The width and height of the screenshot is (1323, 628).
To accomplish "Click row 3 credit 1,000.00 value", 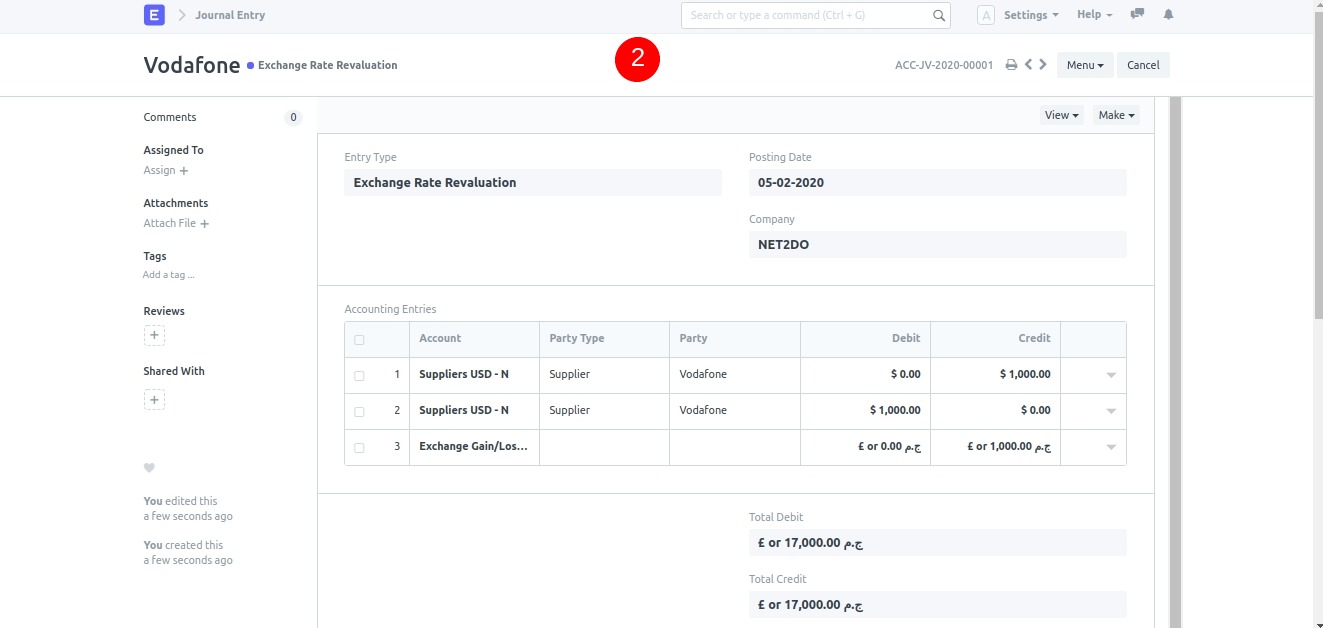I will coord(1009,446).
